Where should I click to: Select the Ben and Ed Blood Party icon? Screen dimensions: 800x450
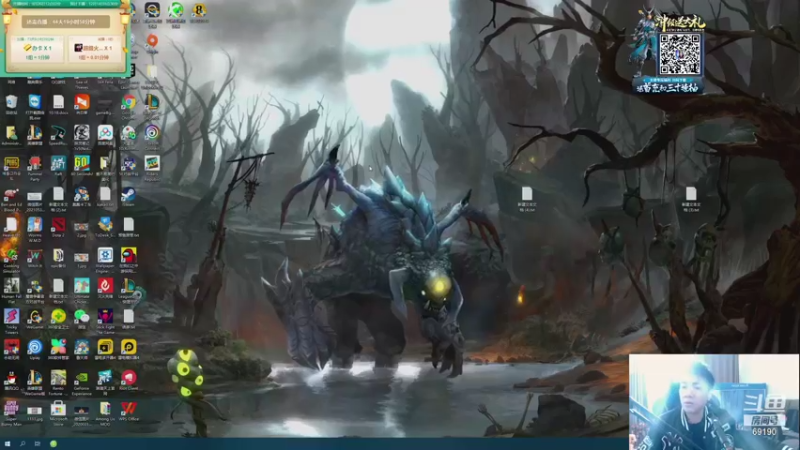click(x=11, y=195)
